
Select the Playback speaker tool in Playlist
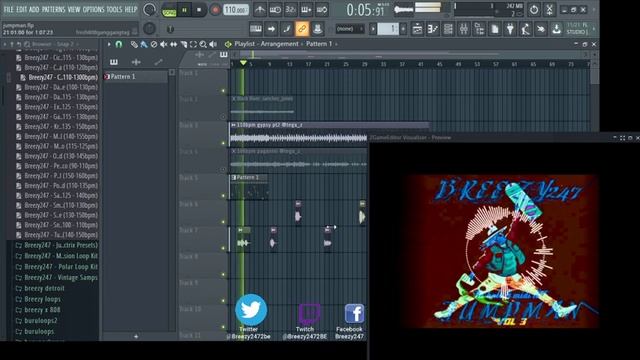click(x=213, y=44)
